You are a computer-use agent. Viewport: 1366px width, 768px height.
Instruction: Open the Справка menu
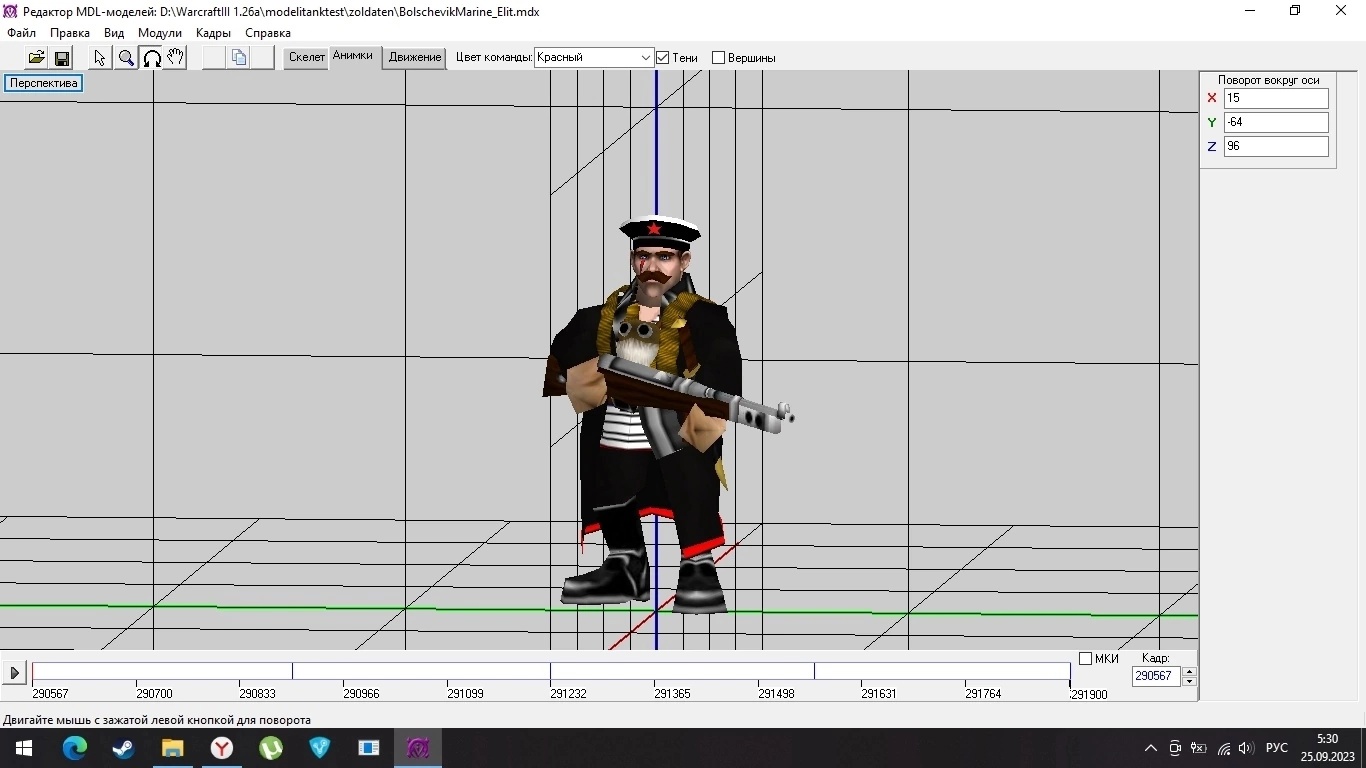[268, 33]
